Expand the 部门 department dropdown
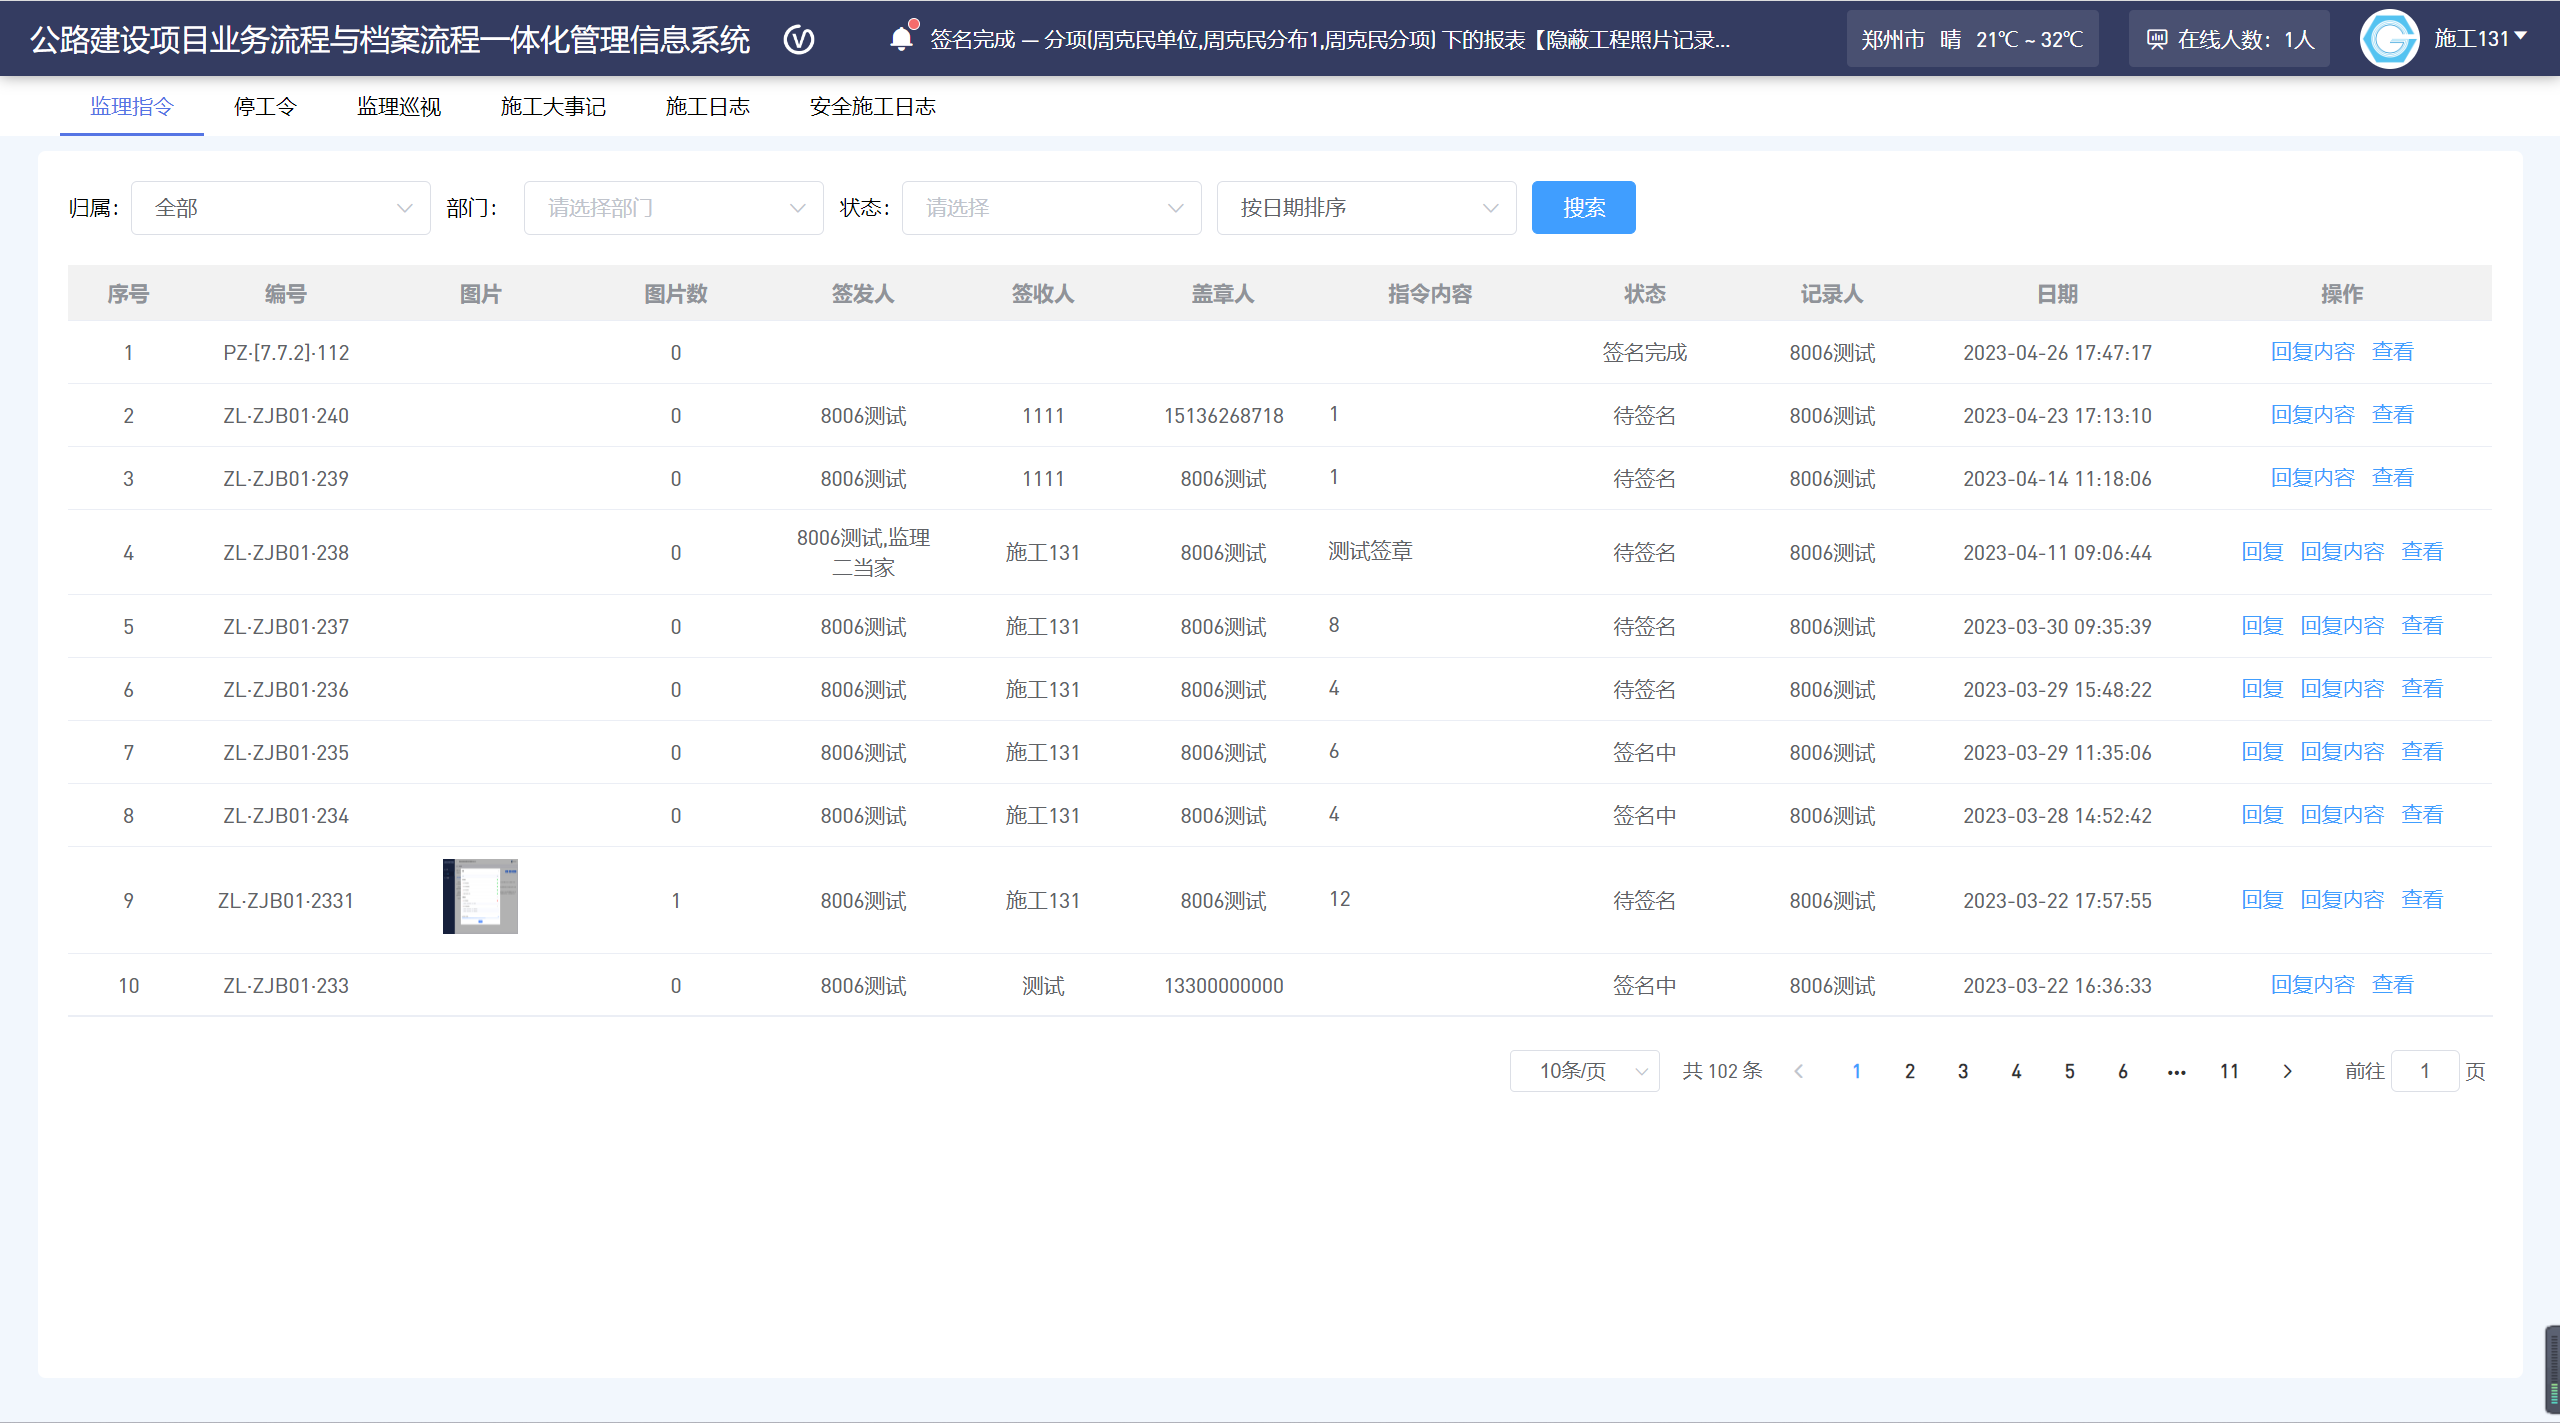The height and width of the screenshot is (1423, 2560). (674, 208)
